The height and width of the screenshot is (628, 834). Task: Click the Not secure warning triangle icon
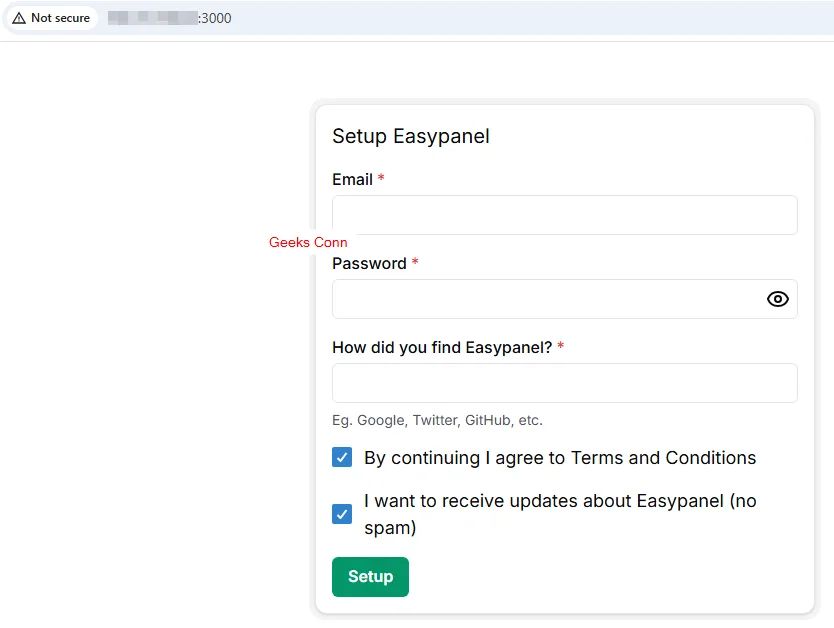point(18,17)
